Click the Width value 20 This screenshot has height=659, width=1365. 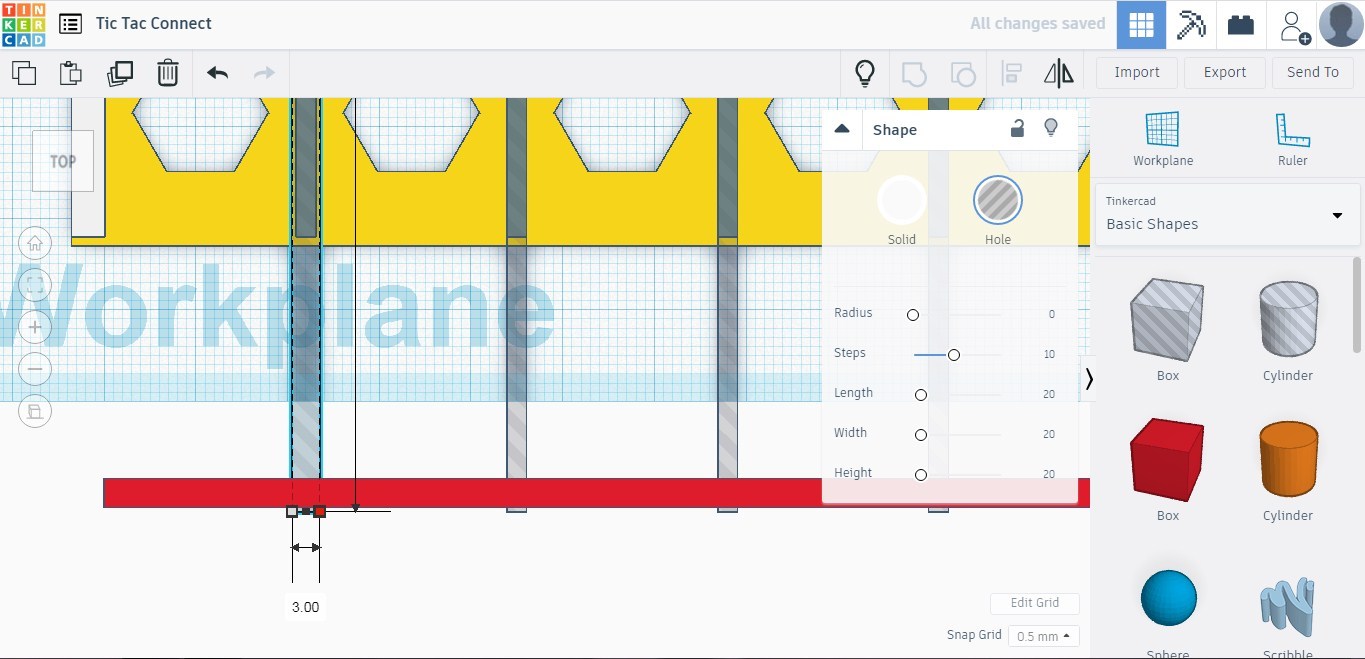(1049, 434)
